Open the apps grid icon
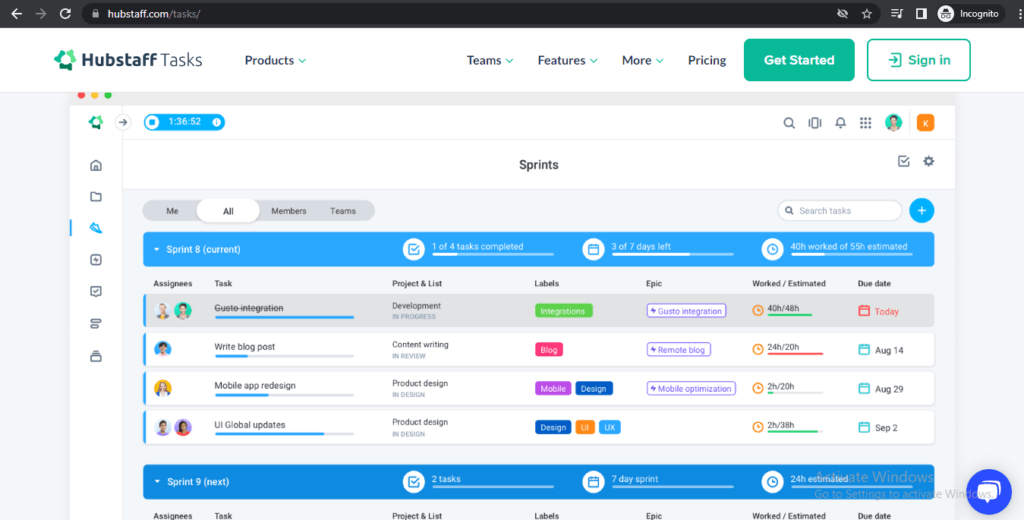 tap(866, 123)
